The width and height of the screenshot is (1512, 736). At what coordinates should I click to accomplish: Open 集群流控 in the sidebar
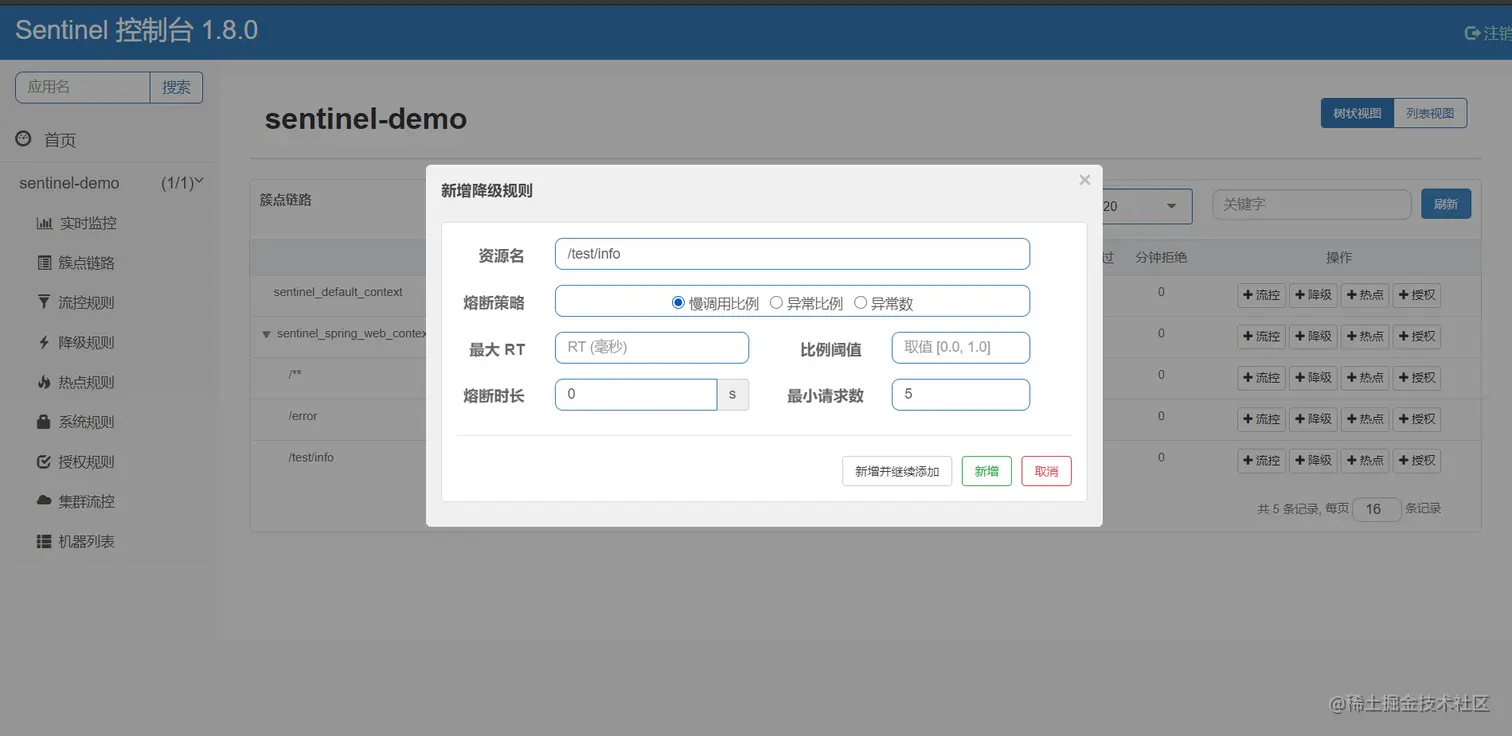pyautogui.click(x=87, y=501)
